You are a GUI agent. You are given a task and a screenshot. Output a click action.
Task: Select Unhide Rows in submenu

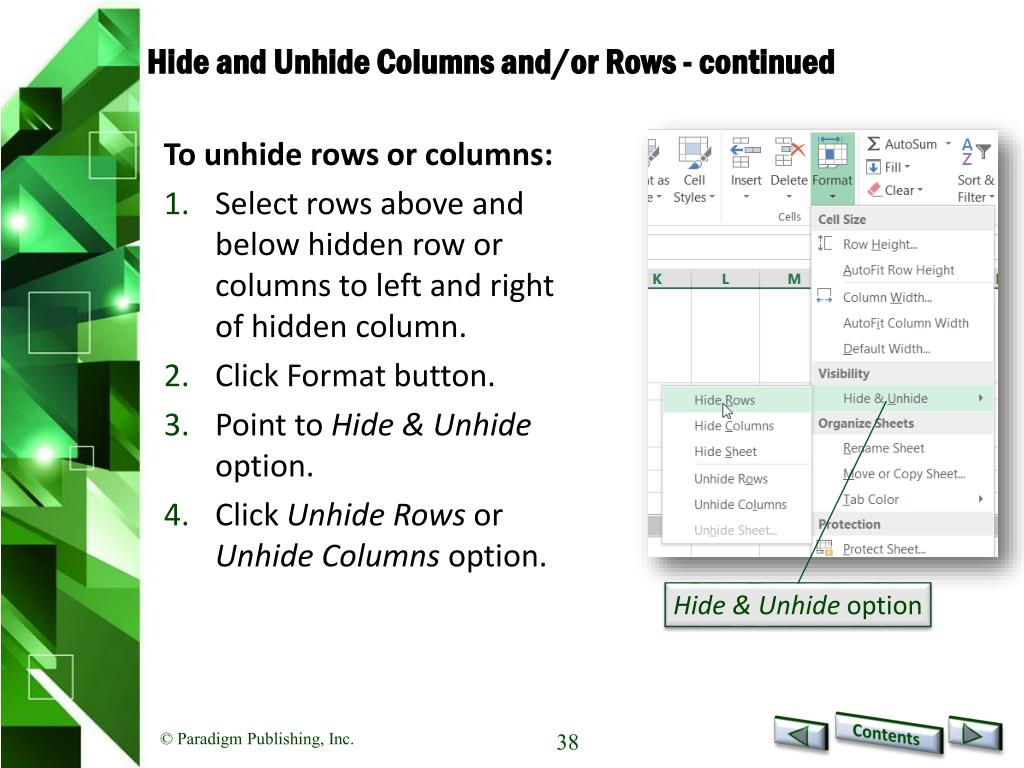point(737,479)
